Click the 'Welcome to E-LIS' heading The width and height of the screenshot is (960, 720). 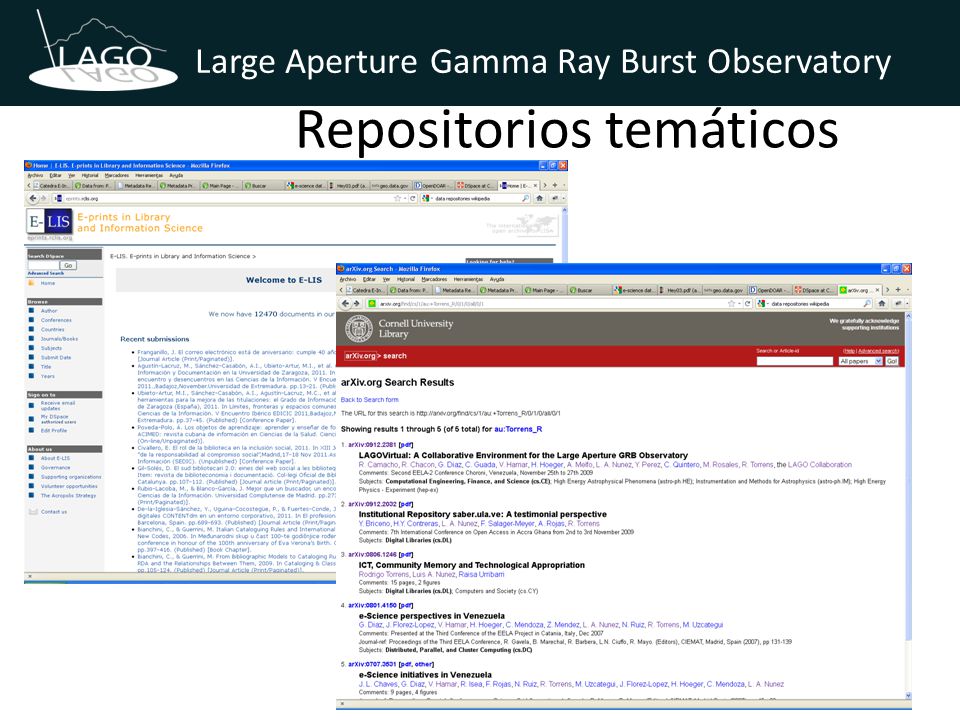(283, 280)
